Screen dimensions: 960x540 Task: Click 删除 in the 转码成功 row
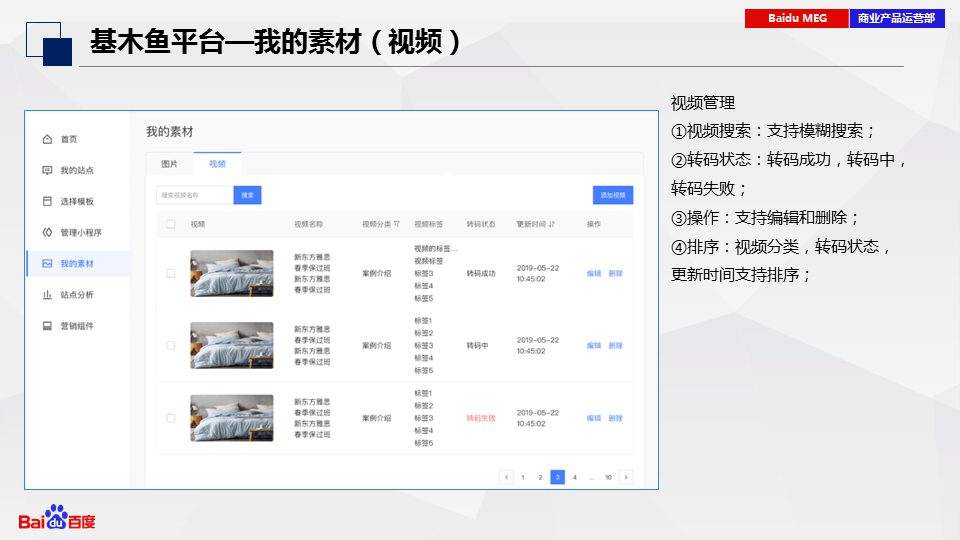615,274
